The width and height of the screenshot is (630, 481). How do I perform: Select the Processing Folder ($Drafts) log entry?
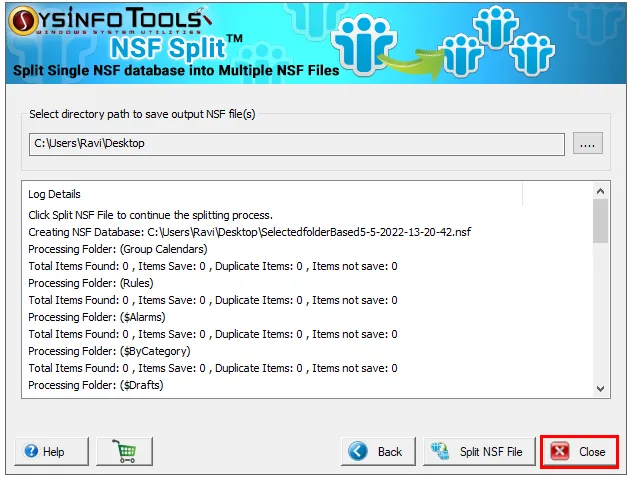tap(96, 385)
